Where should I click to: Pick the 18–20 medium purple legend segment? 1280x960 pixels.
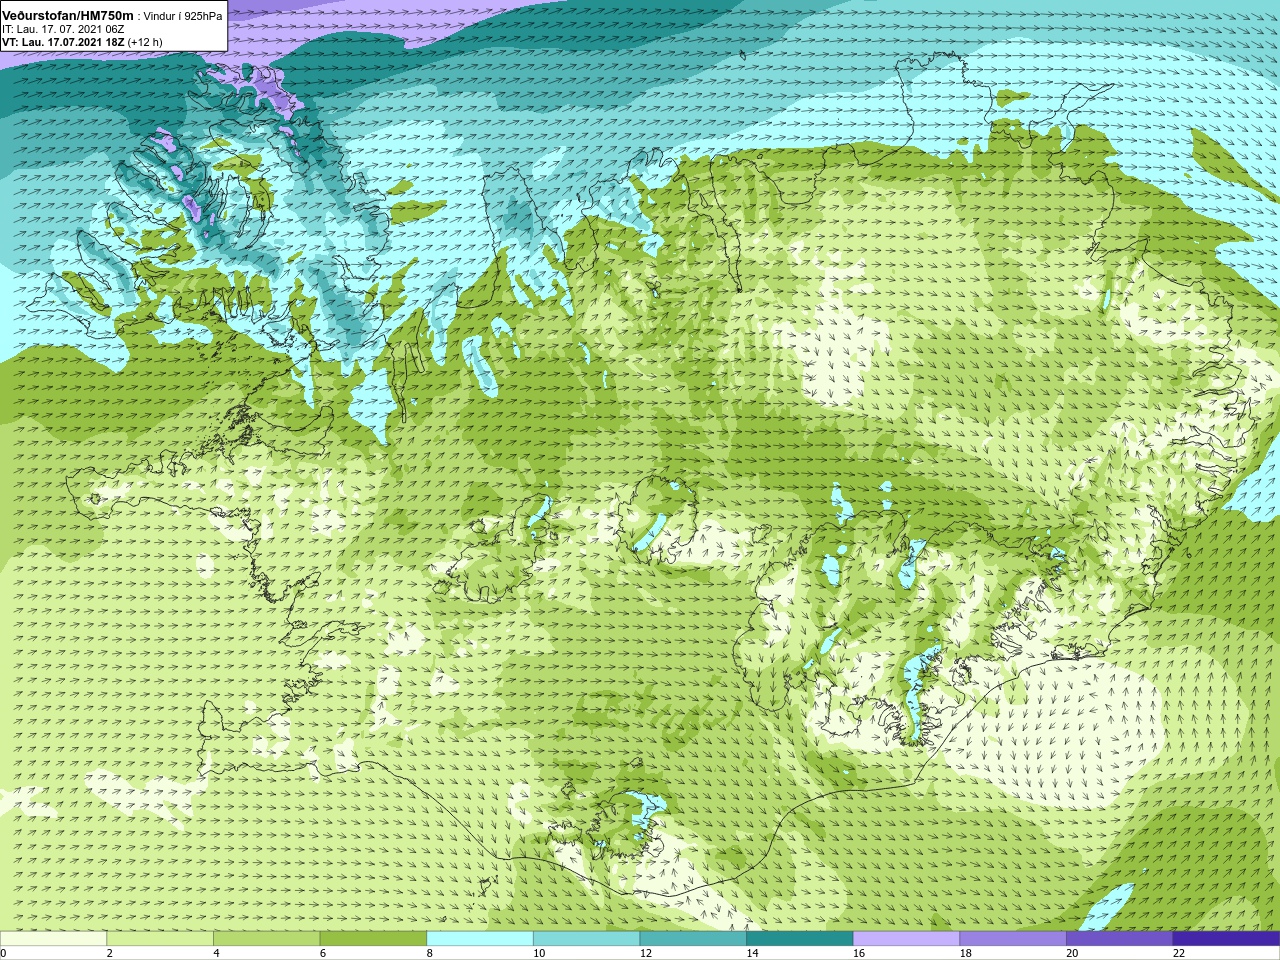1012,938
